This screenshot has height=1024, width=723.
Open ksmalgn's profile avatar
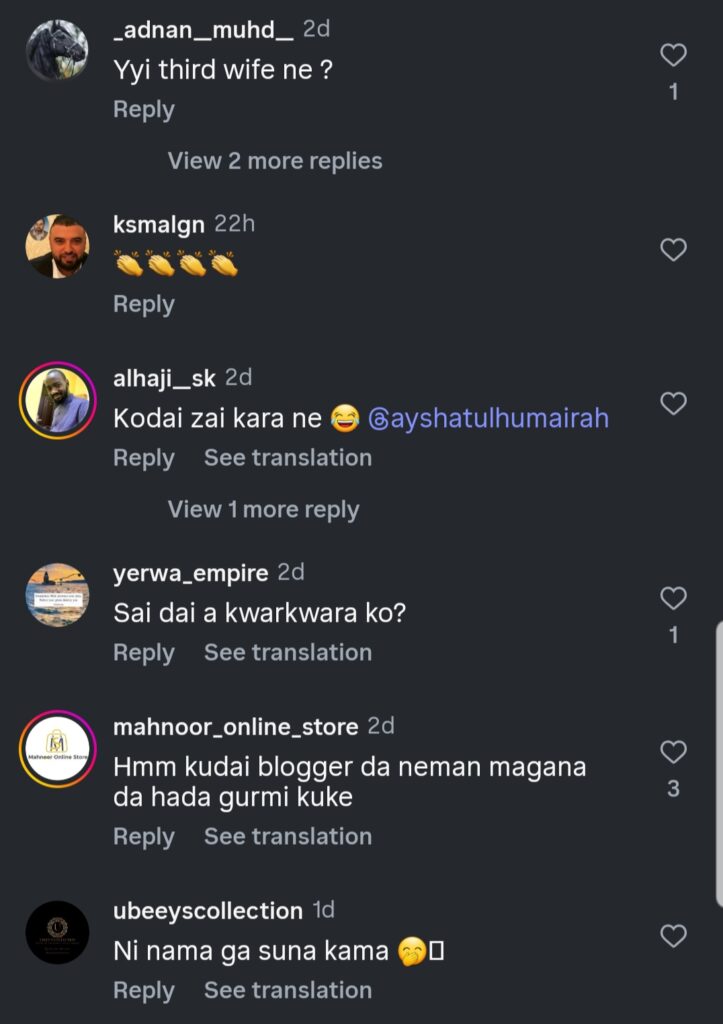57,246
